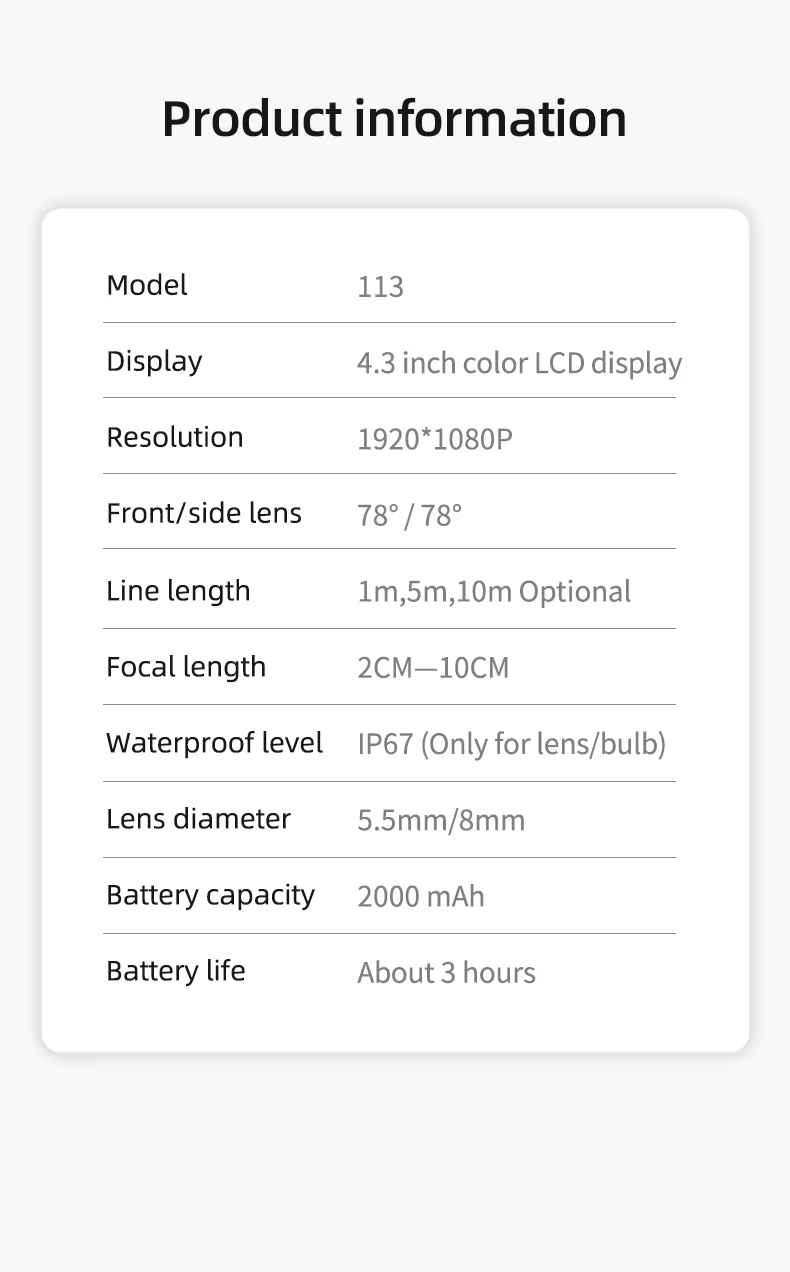
Task: Click the Resolution label
Action: (175, 437)
